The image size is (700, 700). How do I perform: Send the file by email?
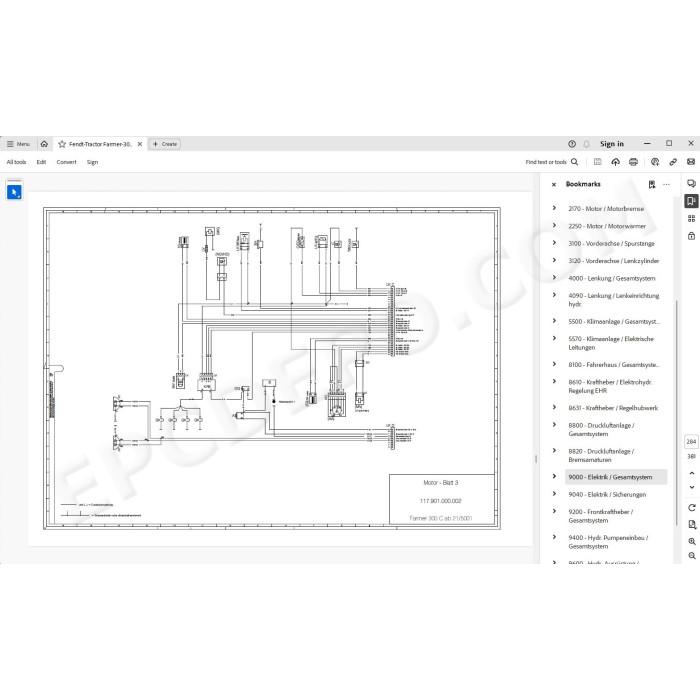(691, 162)
